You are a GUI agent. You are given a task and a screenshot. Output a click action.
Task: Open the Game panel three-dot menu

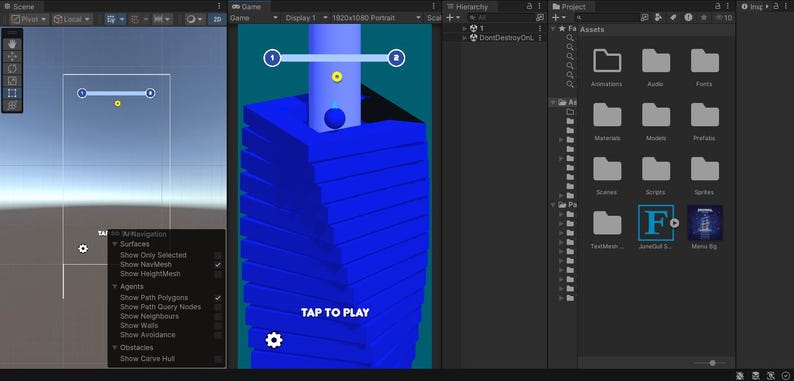coord(433,6)
